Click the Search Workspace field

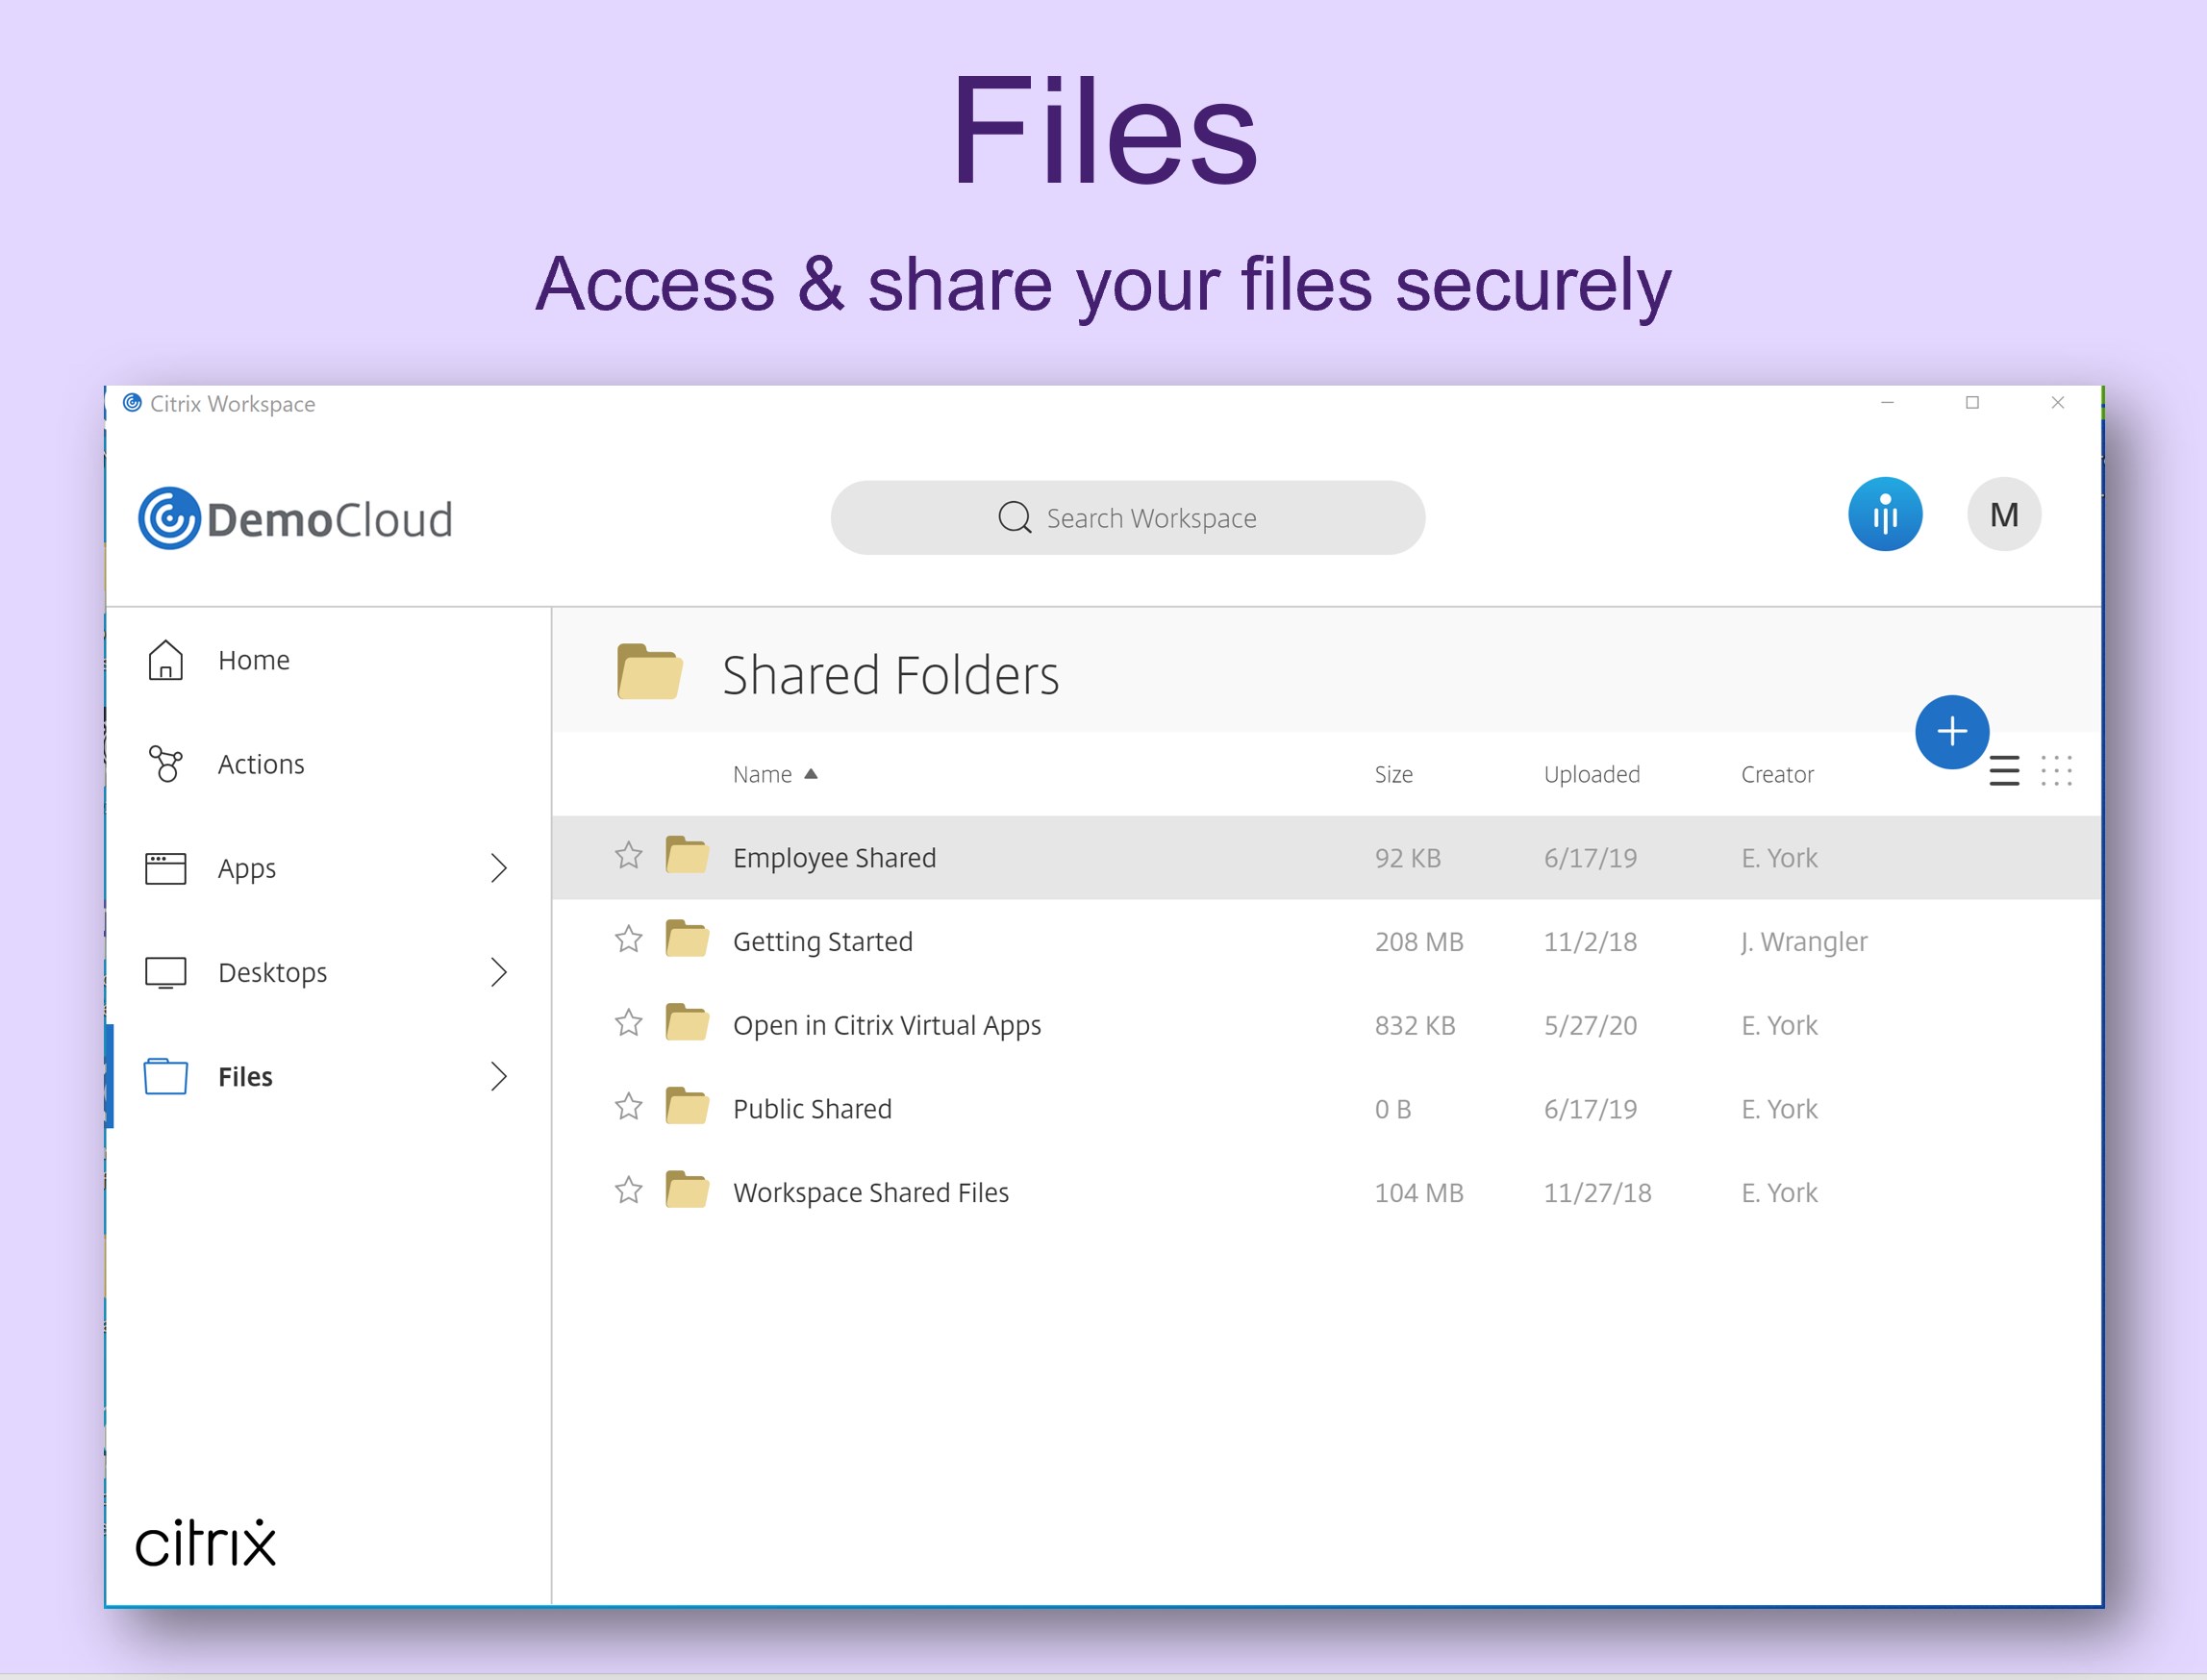point(1127,518)
